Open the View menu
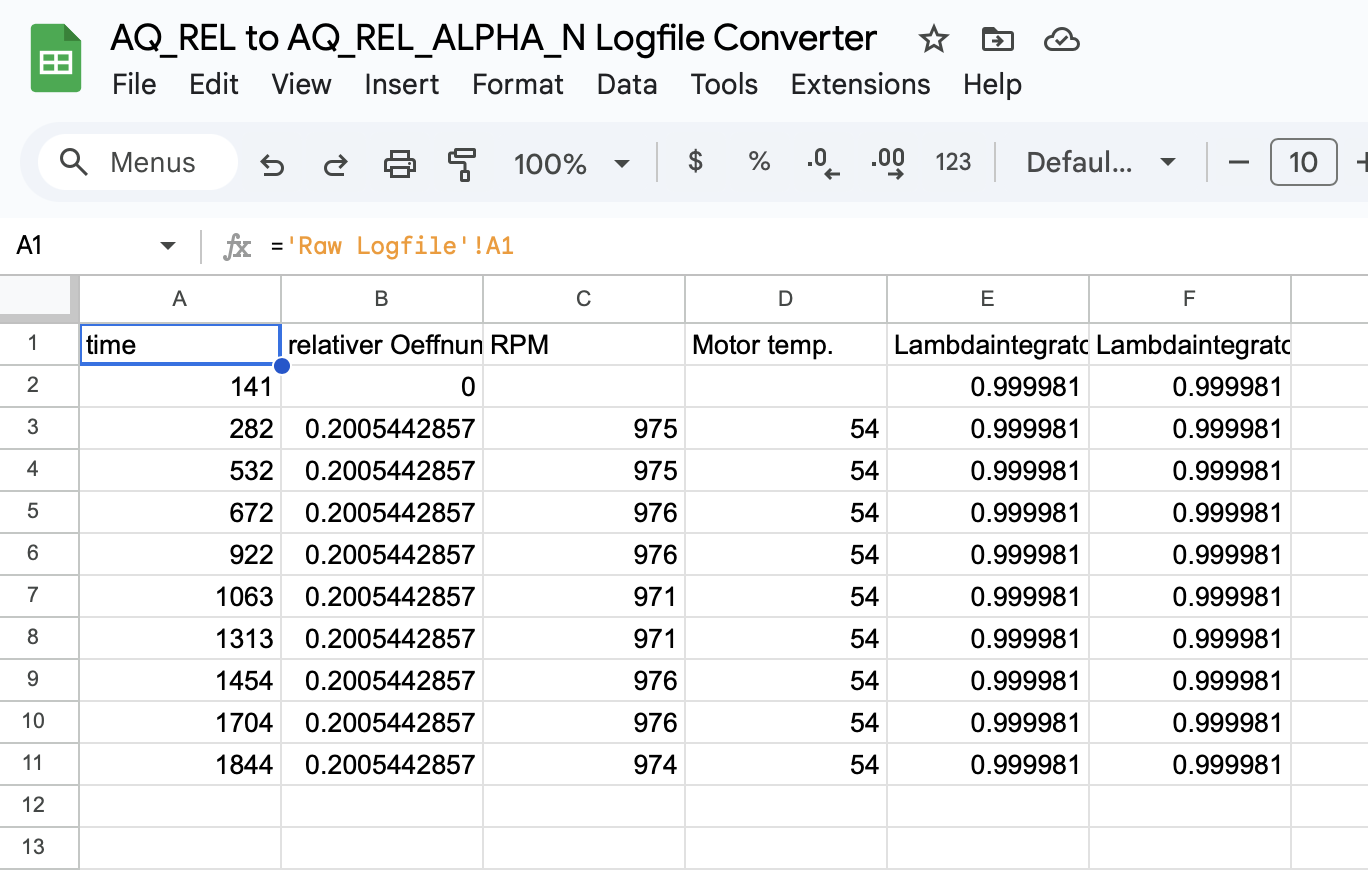 (x=301, y=84)
